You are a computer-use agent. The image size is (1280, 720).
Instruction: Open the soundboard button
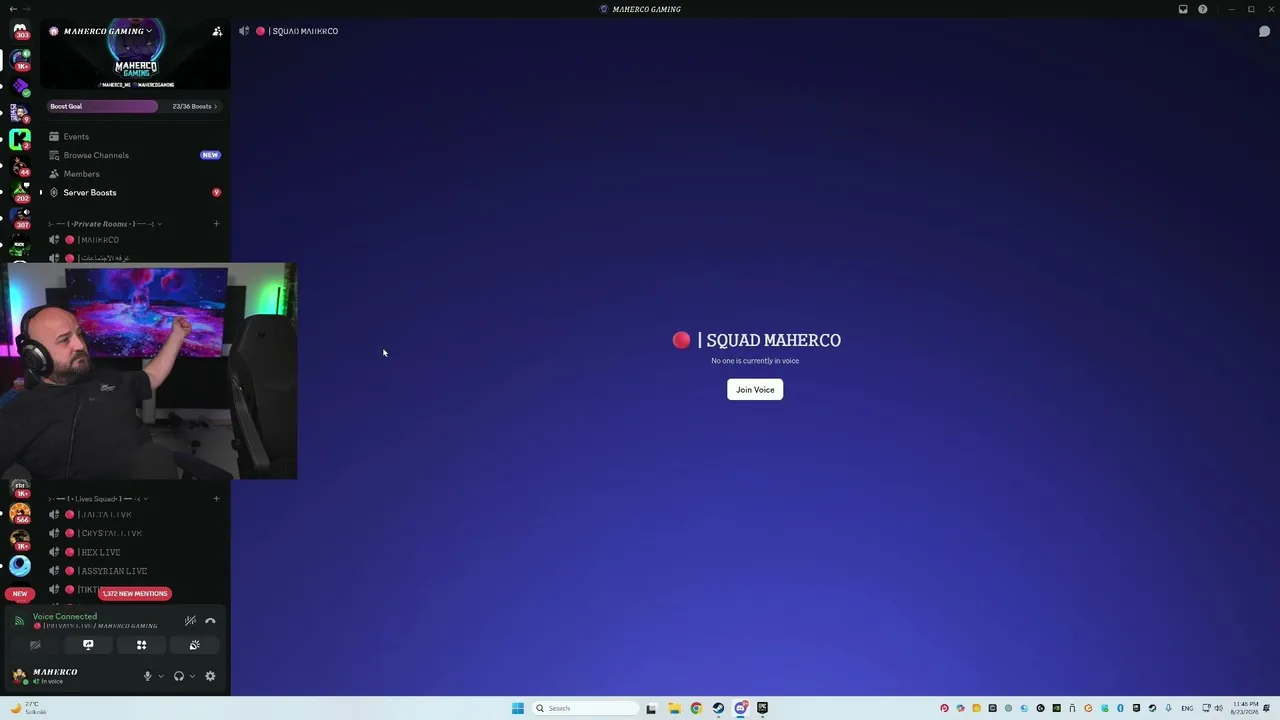coord(194,645)
